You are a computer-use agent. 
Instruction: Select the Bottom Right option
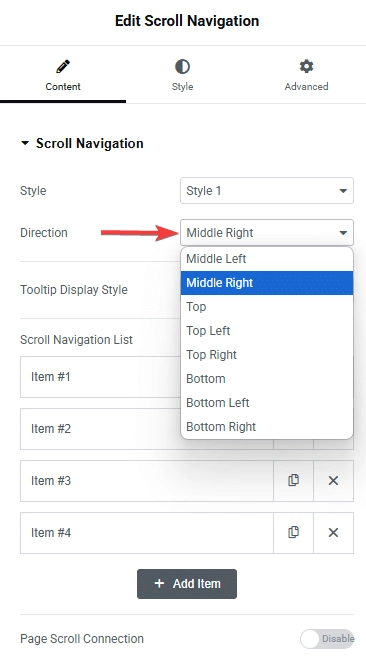pyautogui.click(x=267, y=427)
